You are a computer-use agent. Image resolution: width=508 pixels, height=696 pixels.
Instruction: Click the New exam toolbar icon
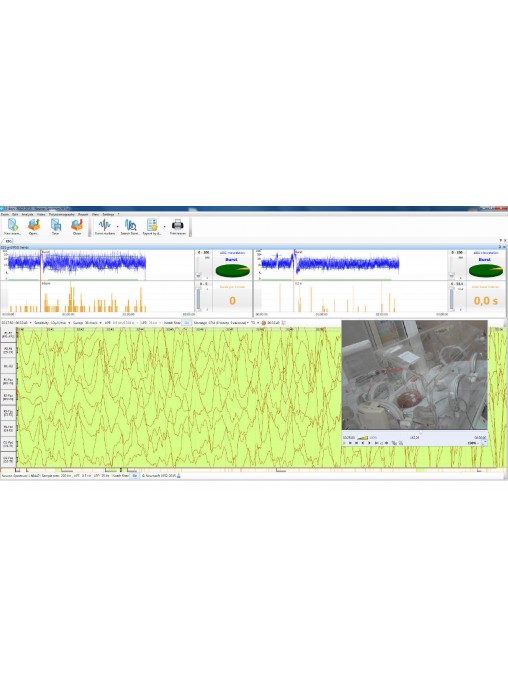12,225
